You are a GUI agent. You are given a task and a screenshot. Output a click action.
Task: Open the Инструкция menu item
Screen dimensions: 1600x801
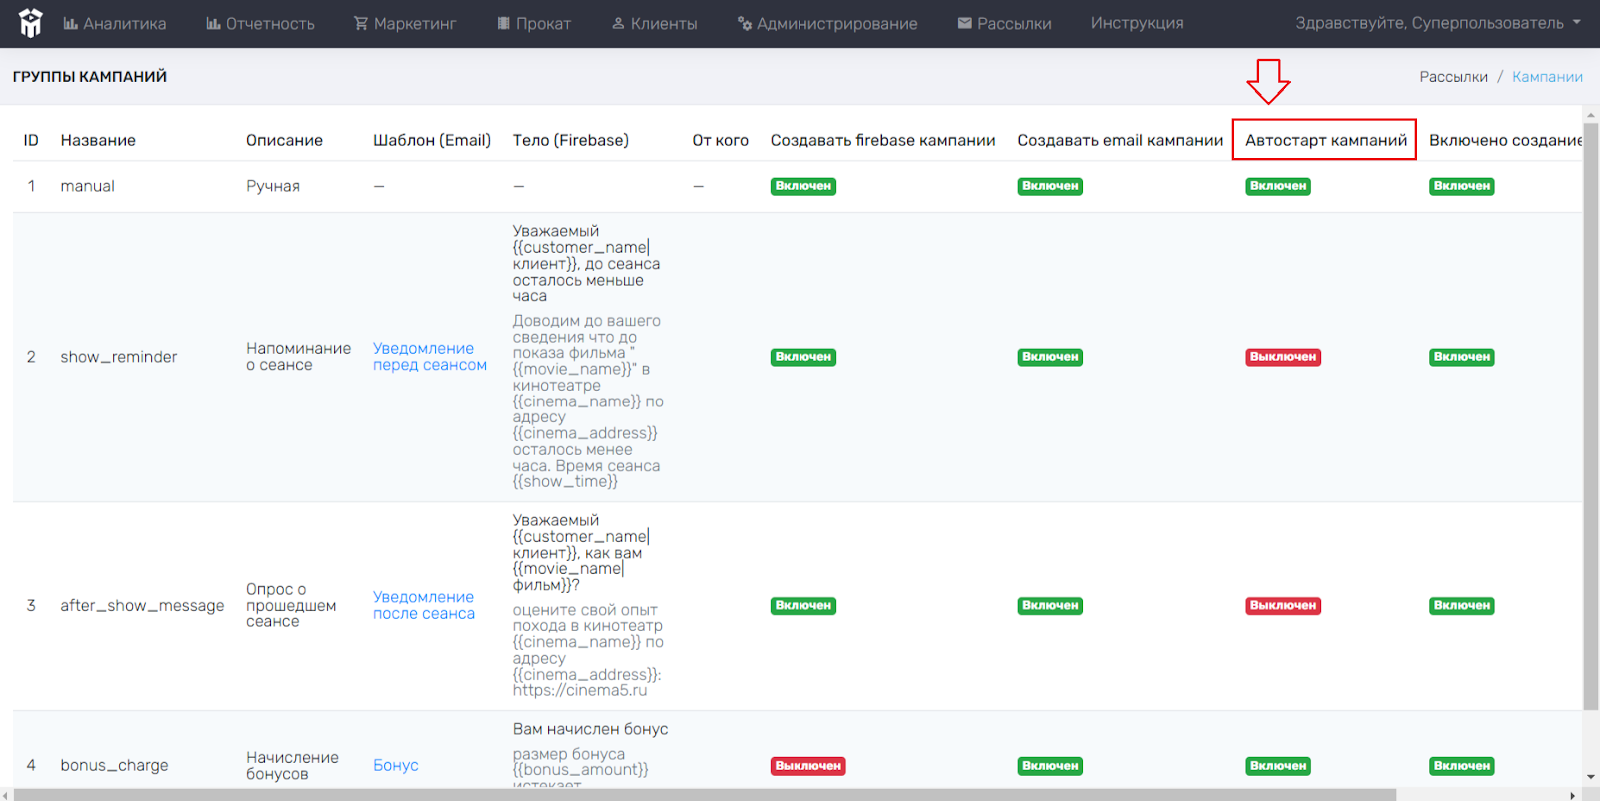click(x=1137, y=23)
